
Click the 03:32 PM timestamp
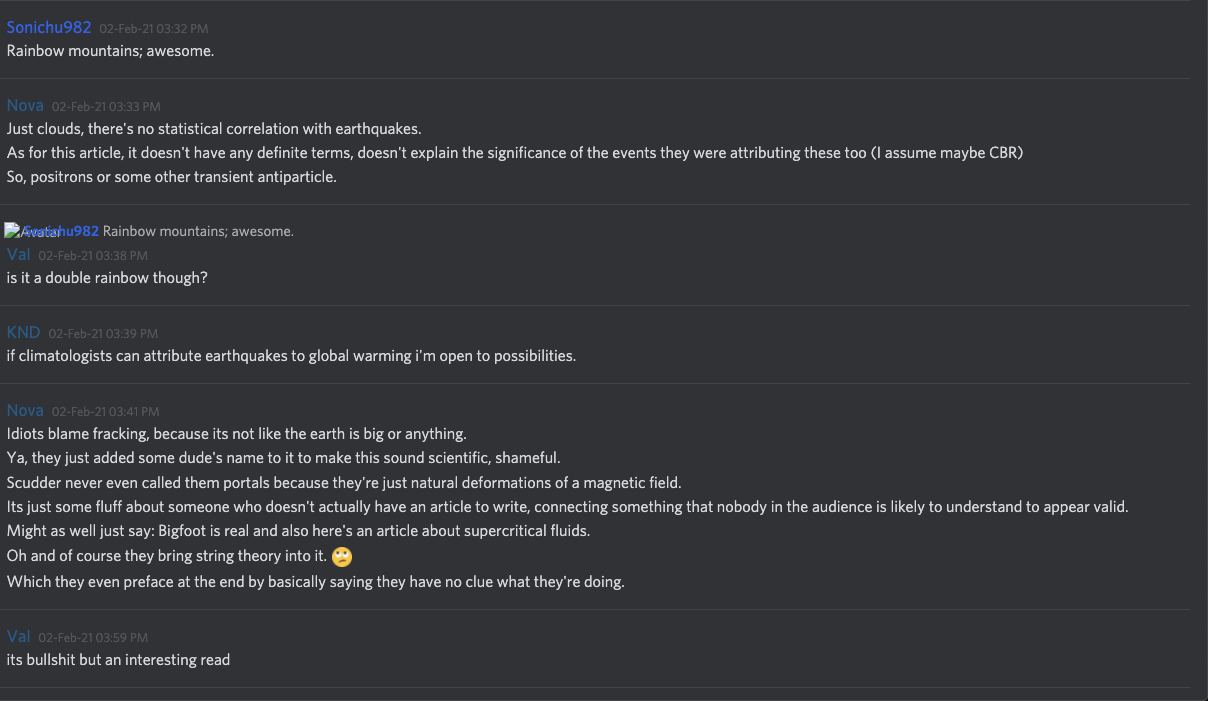point(154,29)
